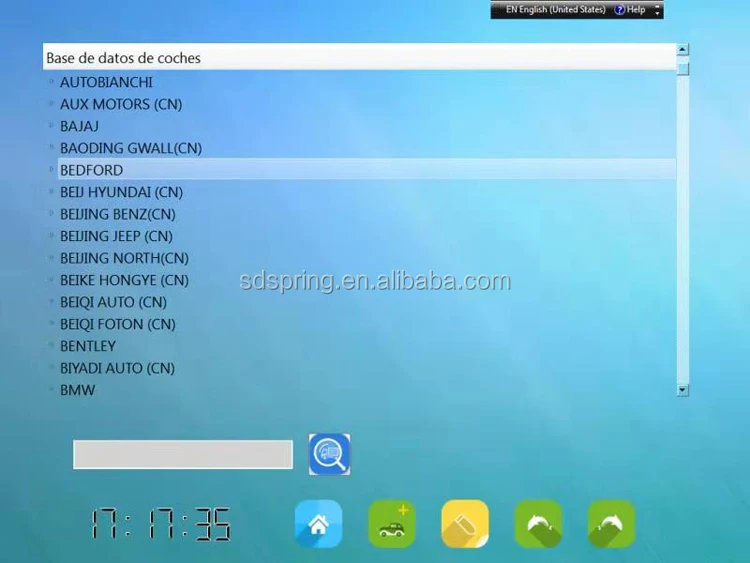The image size is (750, 563).
Task: Select BENTLEY in the car list
Action: pos(88,346)
